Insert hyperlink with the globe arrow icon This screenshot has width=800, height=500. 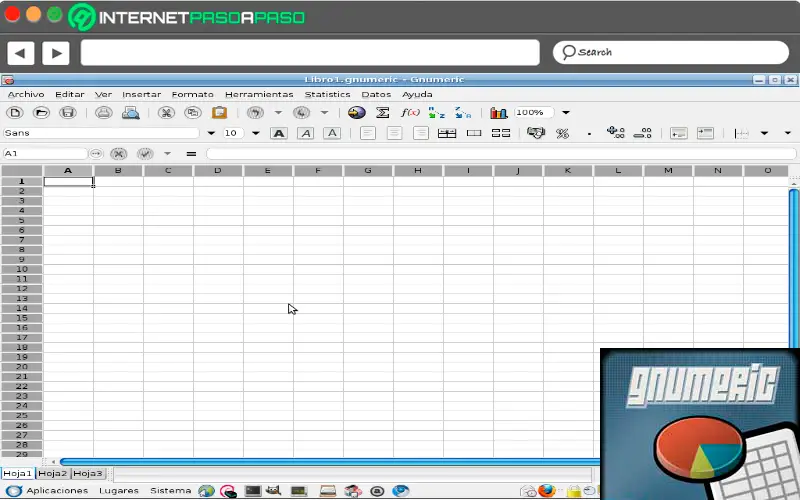click(x=357, y=113)
